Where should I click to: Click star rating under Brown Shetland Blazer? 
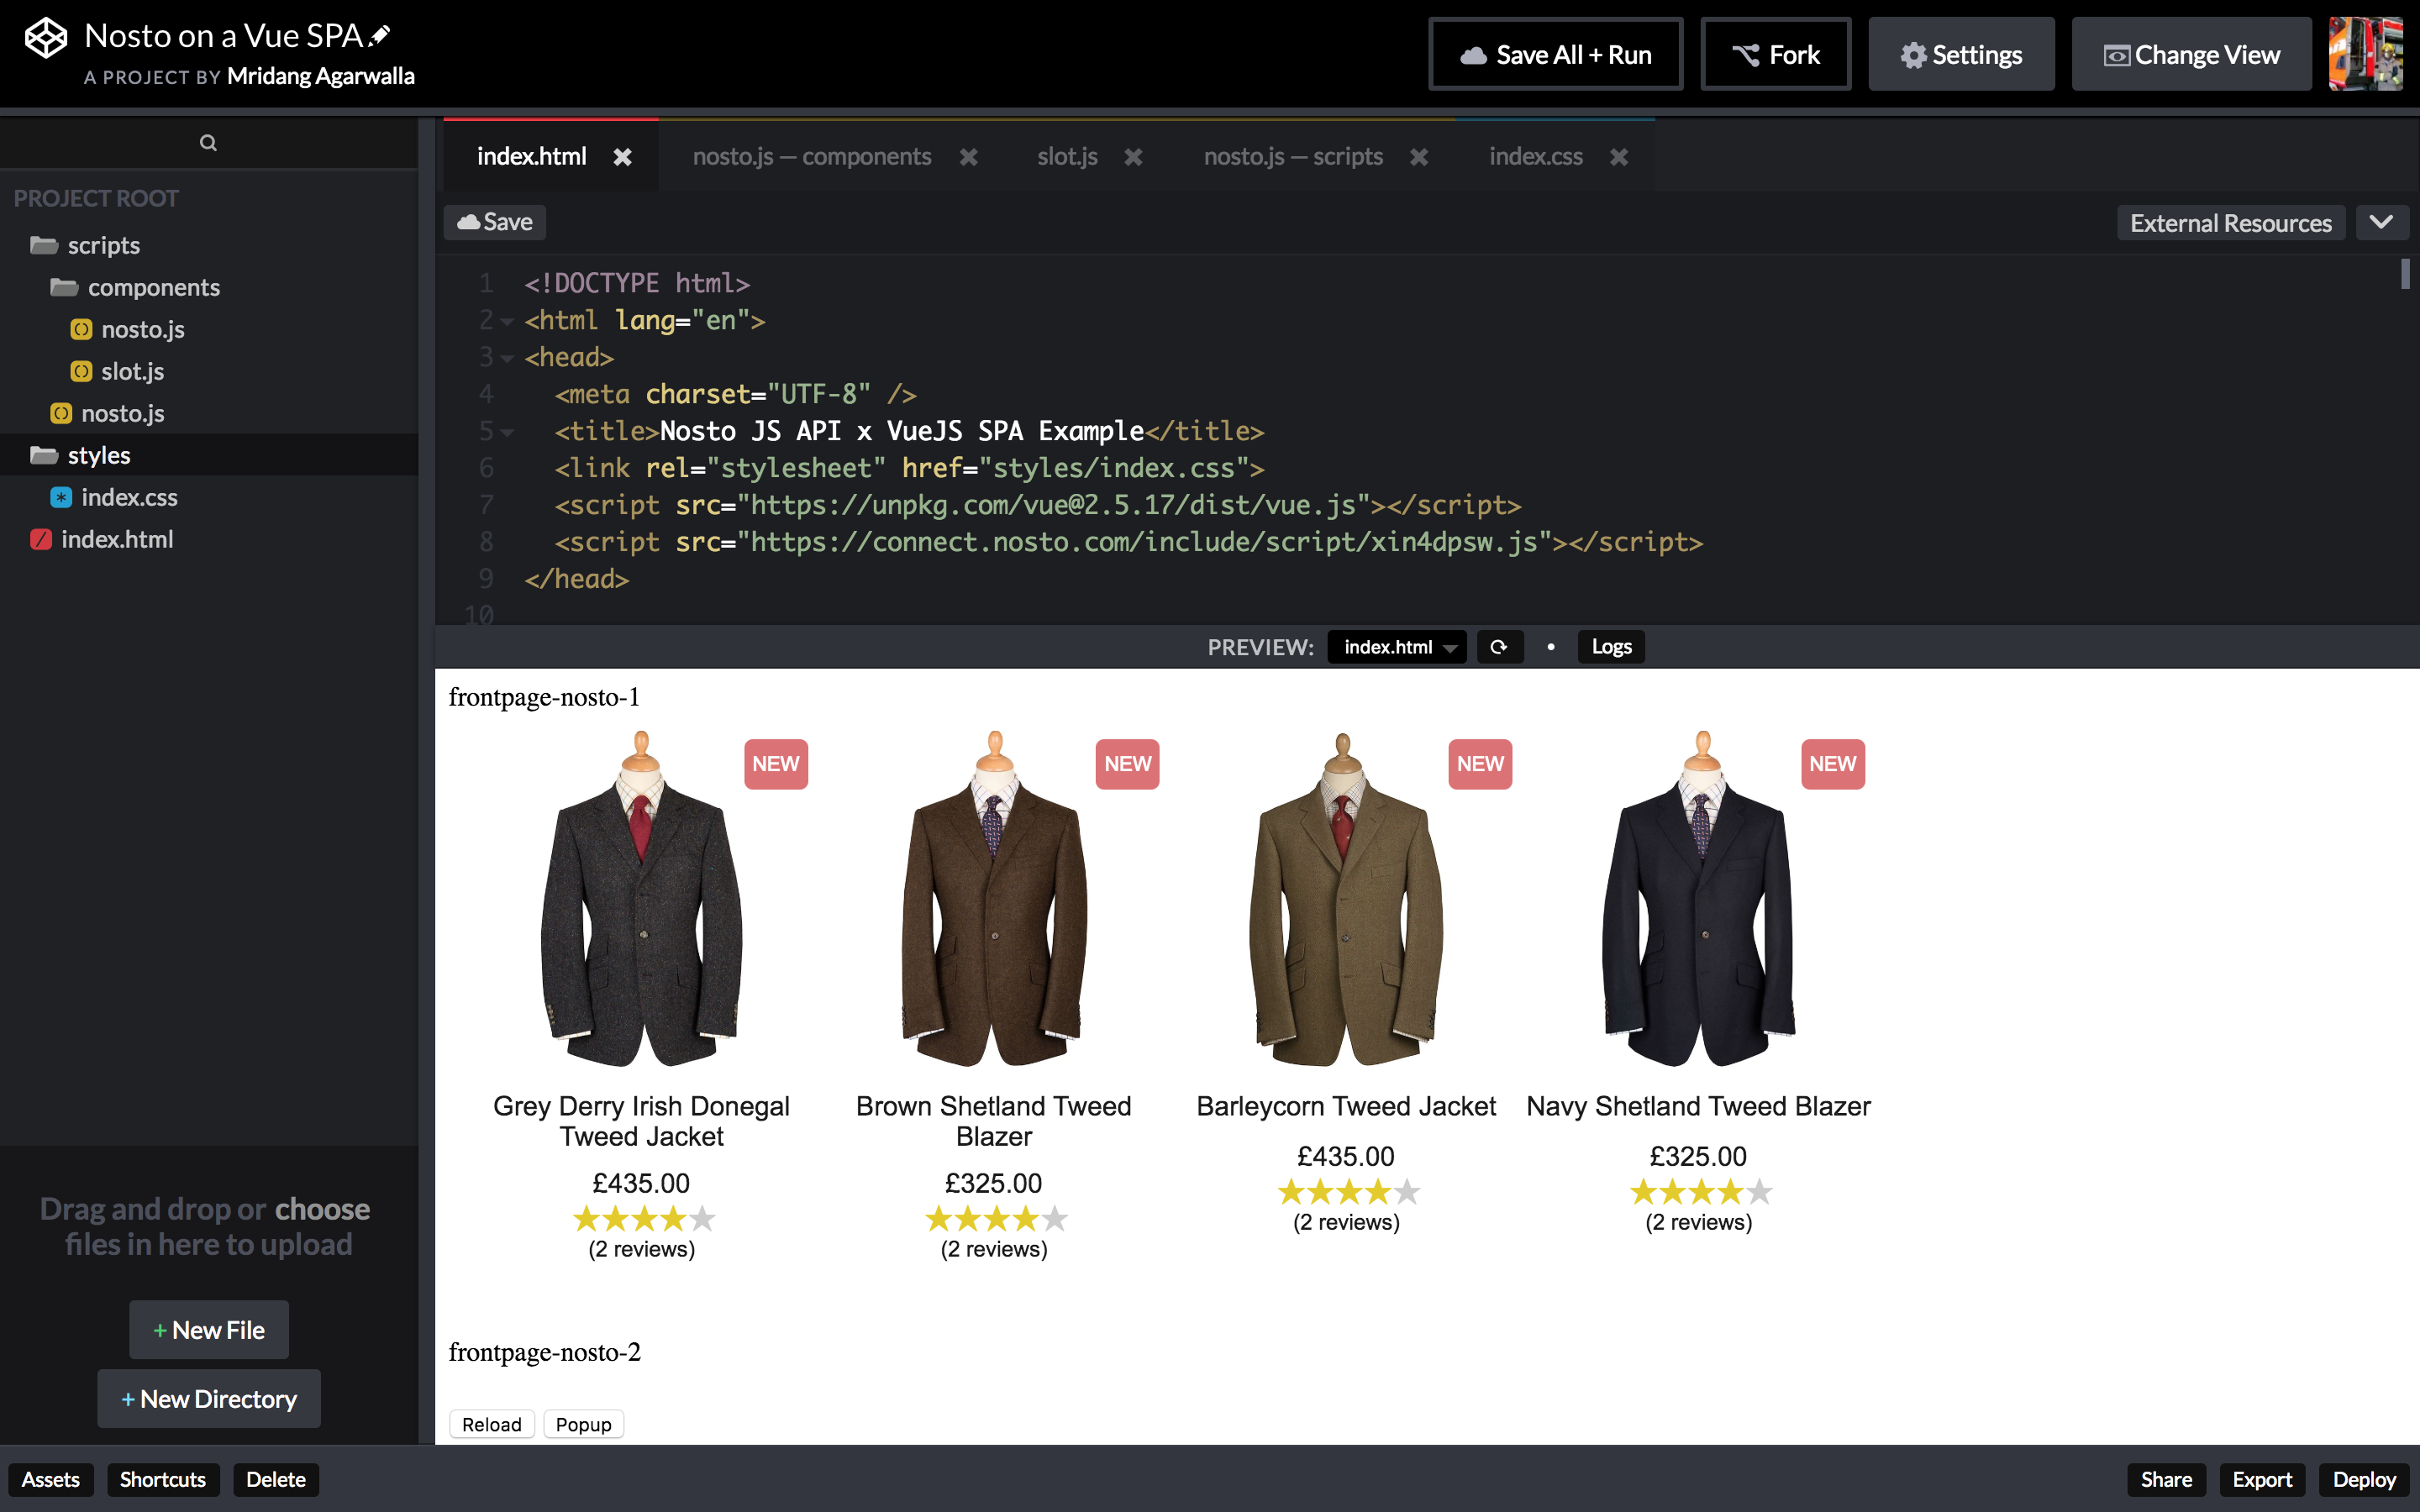pos(996,1219)
